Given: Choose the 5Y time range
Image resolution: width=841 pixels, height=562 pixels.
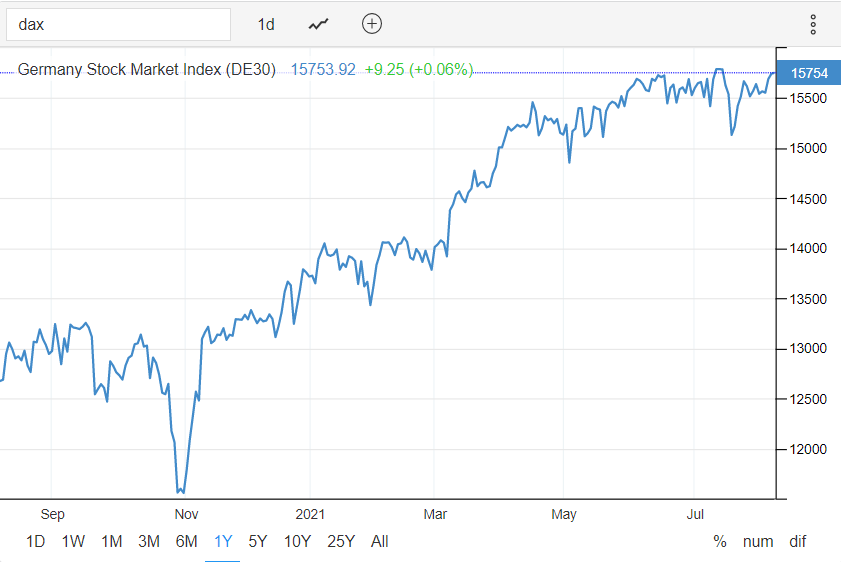Looking at the screenshot, I should click(258, 542).
